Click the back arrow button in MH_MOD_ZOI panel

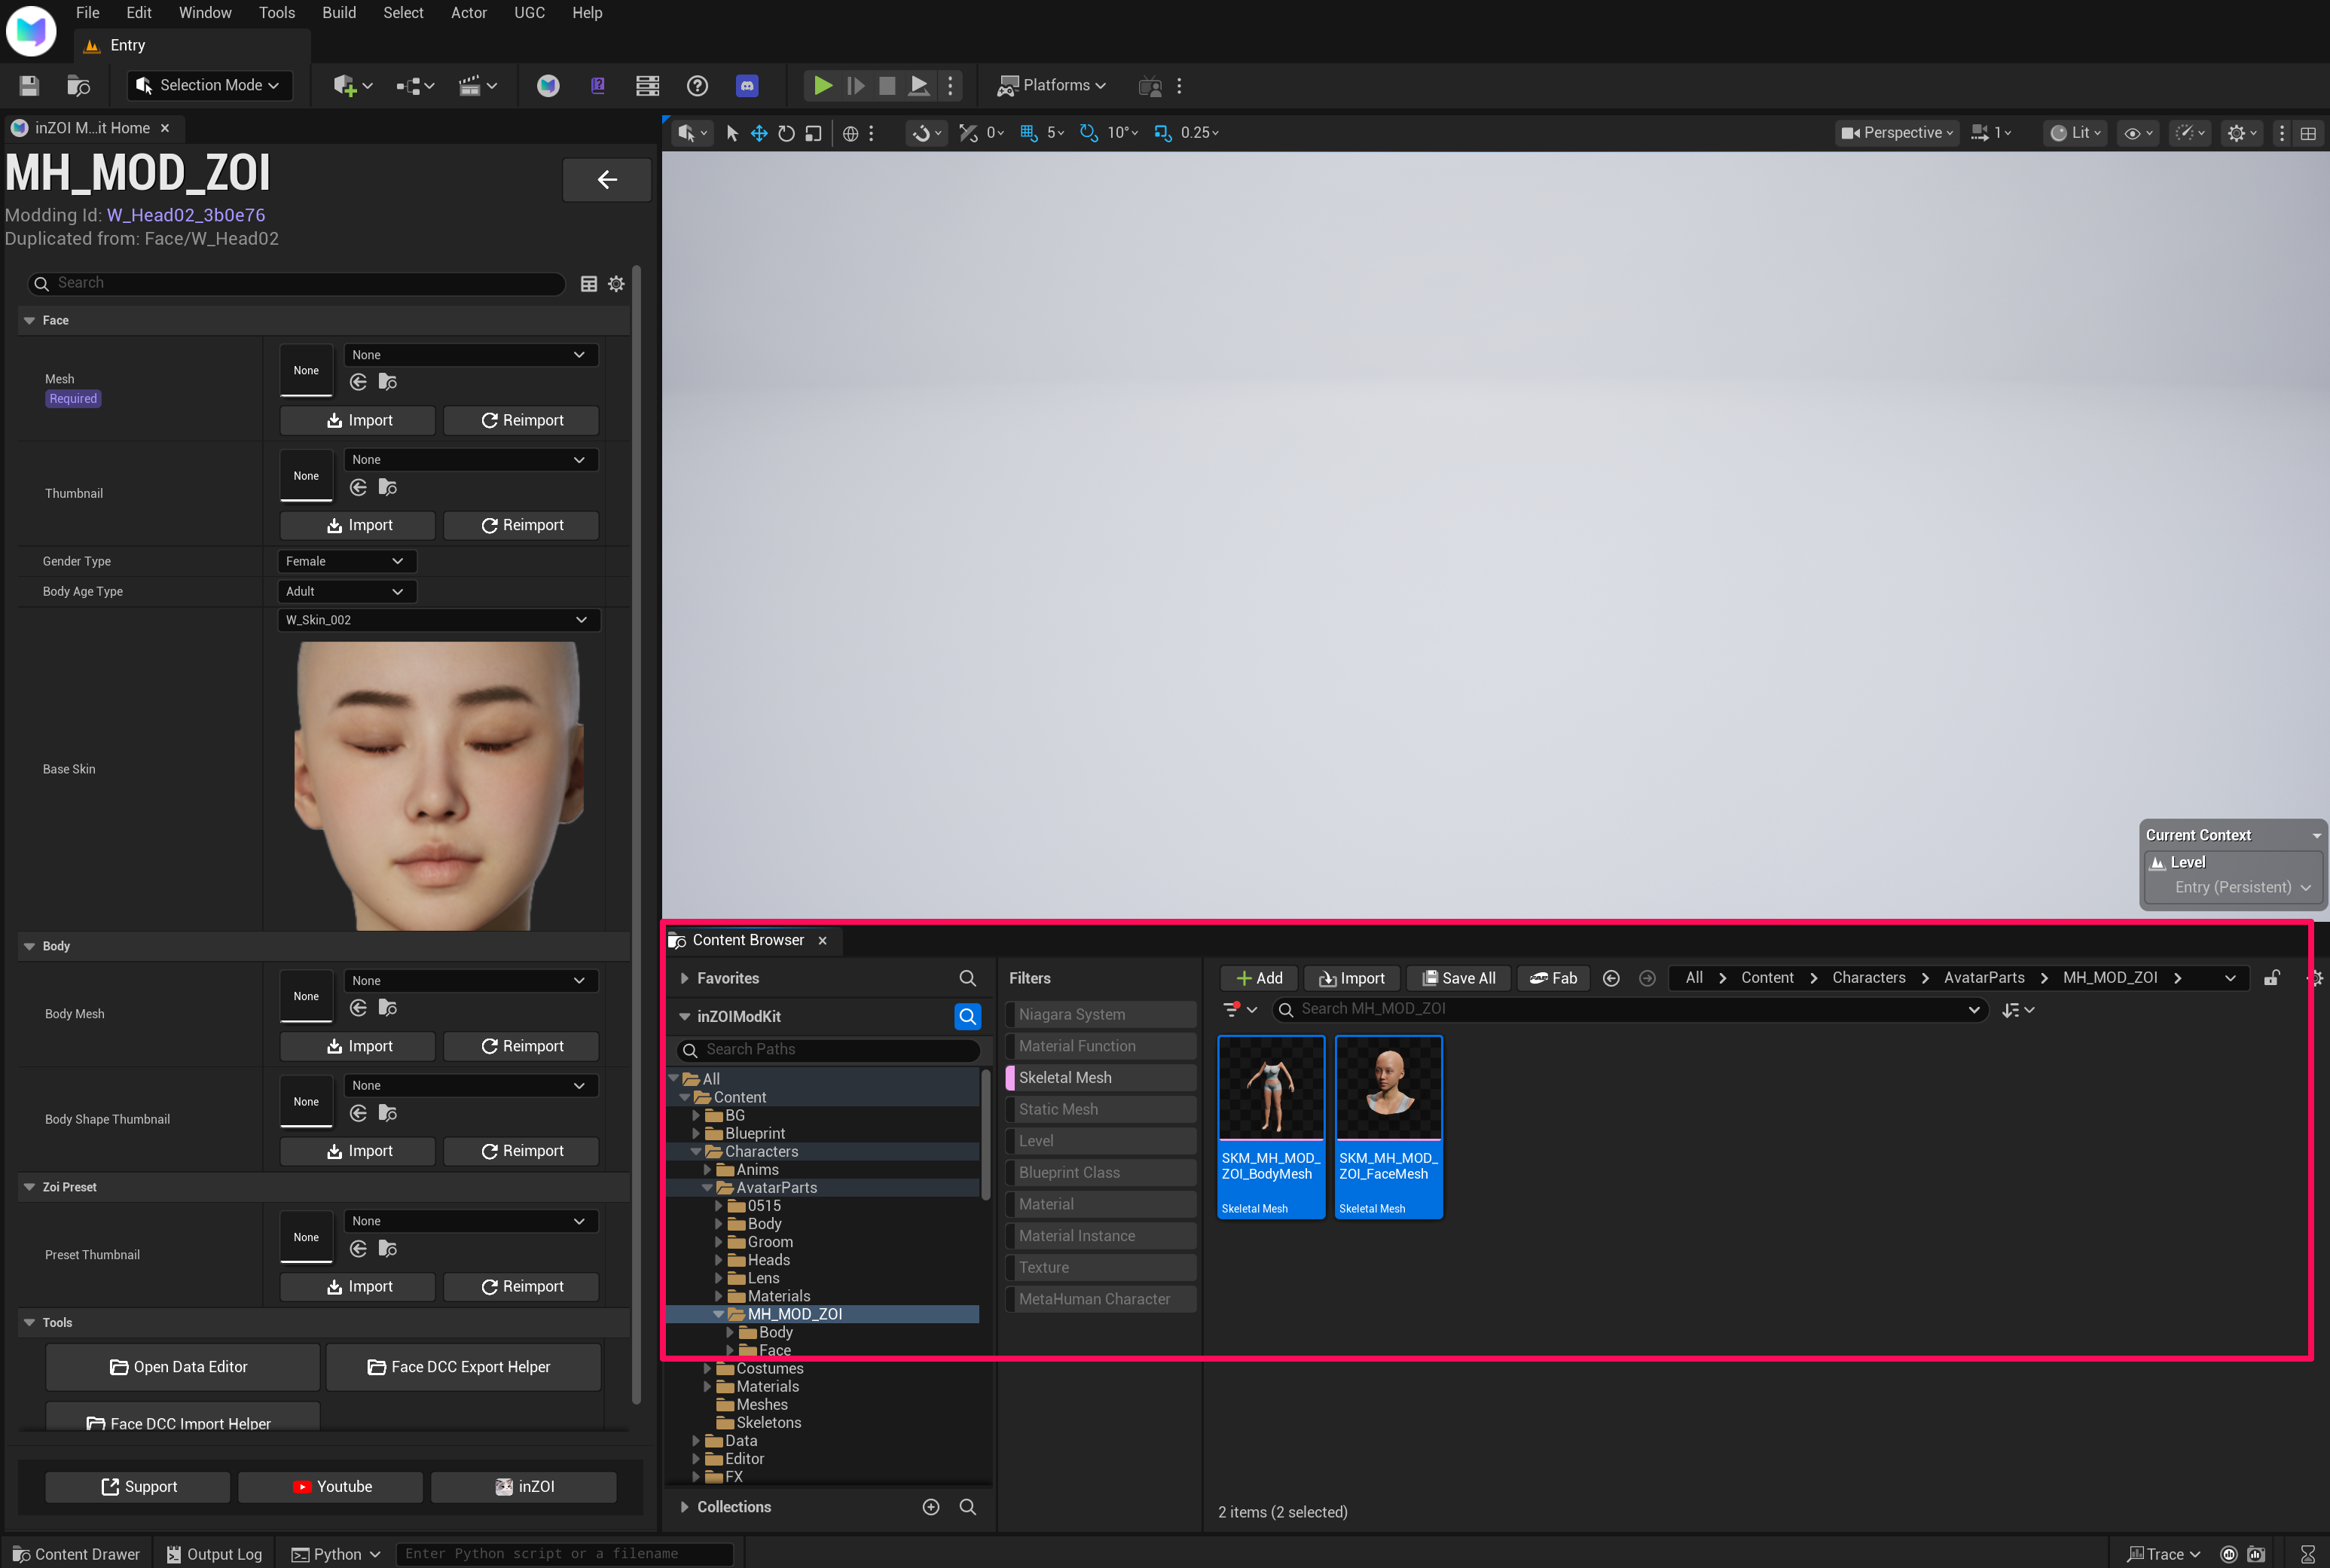tap(607, 180)
